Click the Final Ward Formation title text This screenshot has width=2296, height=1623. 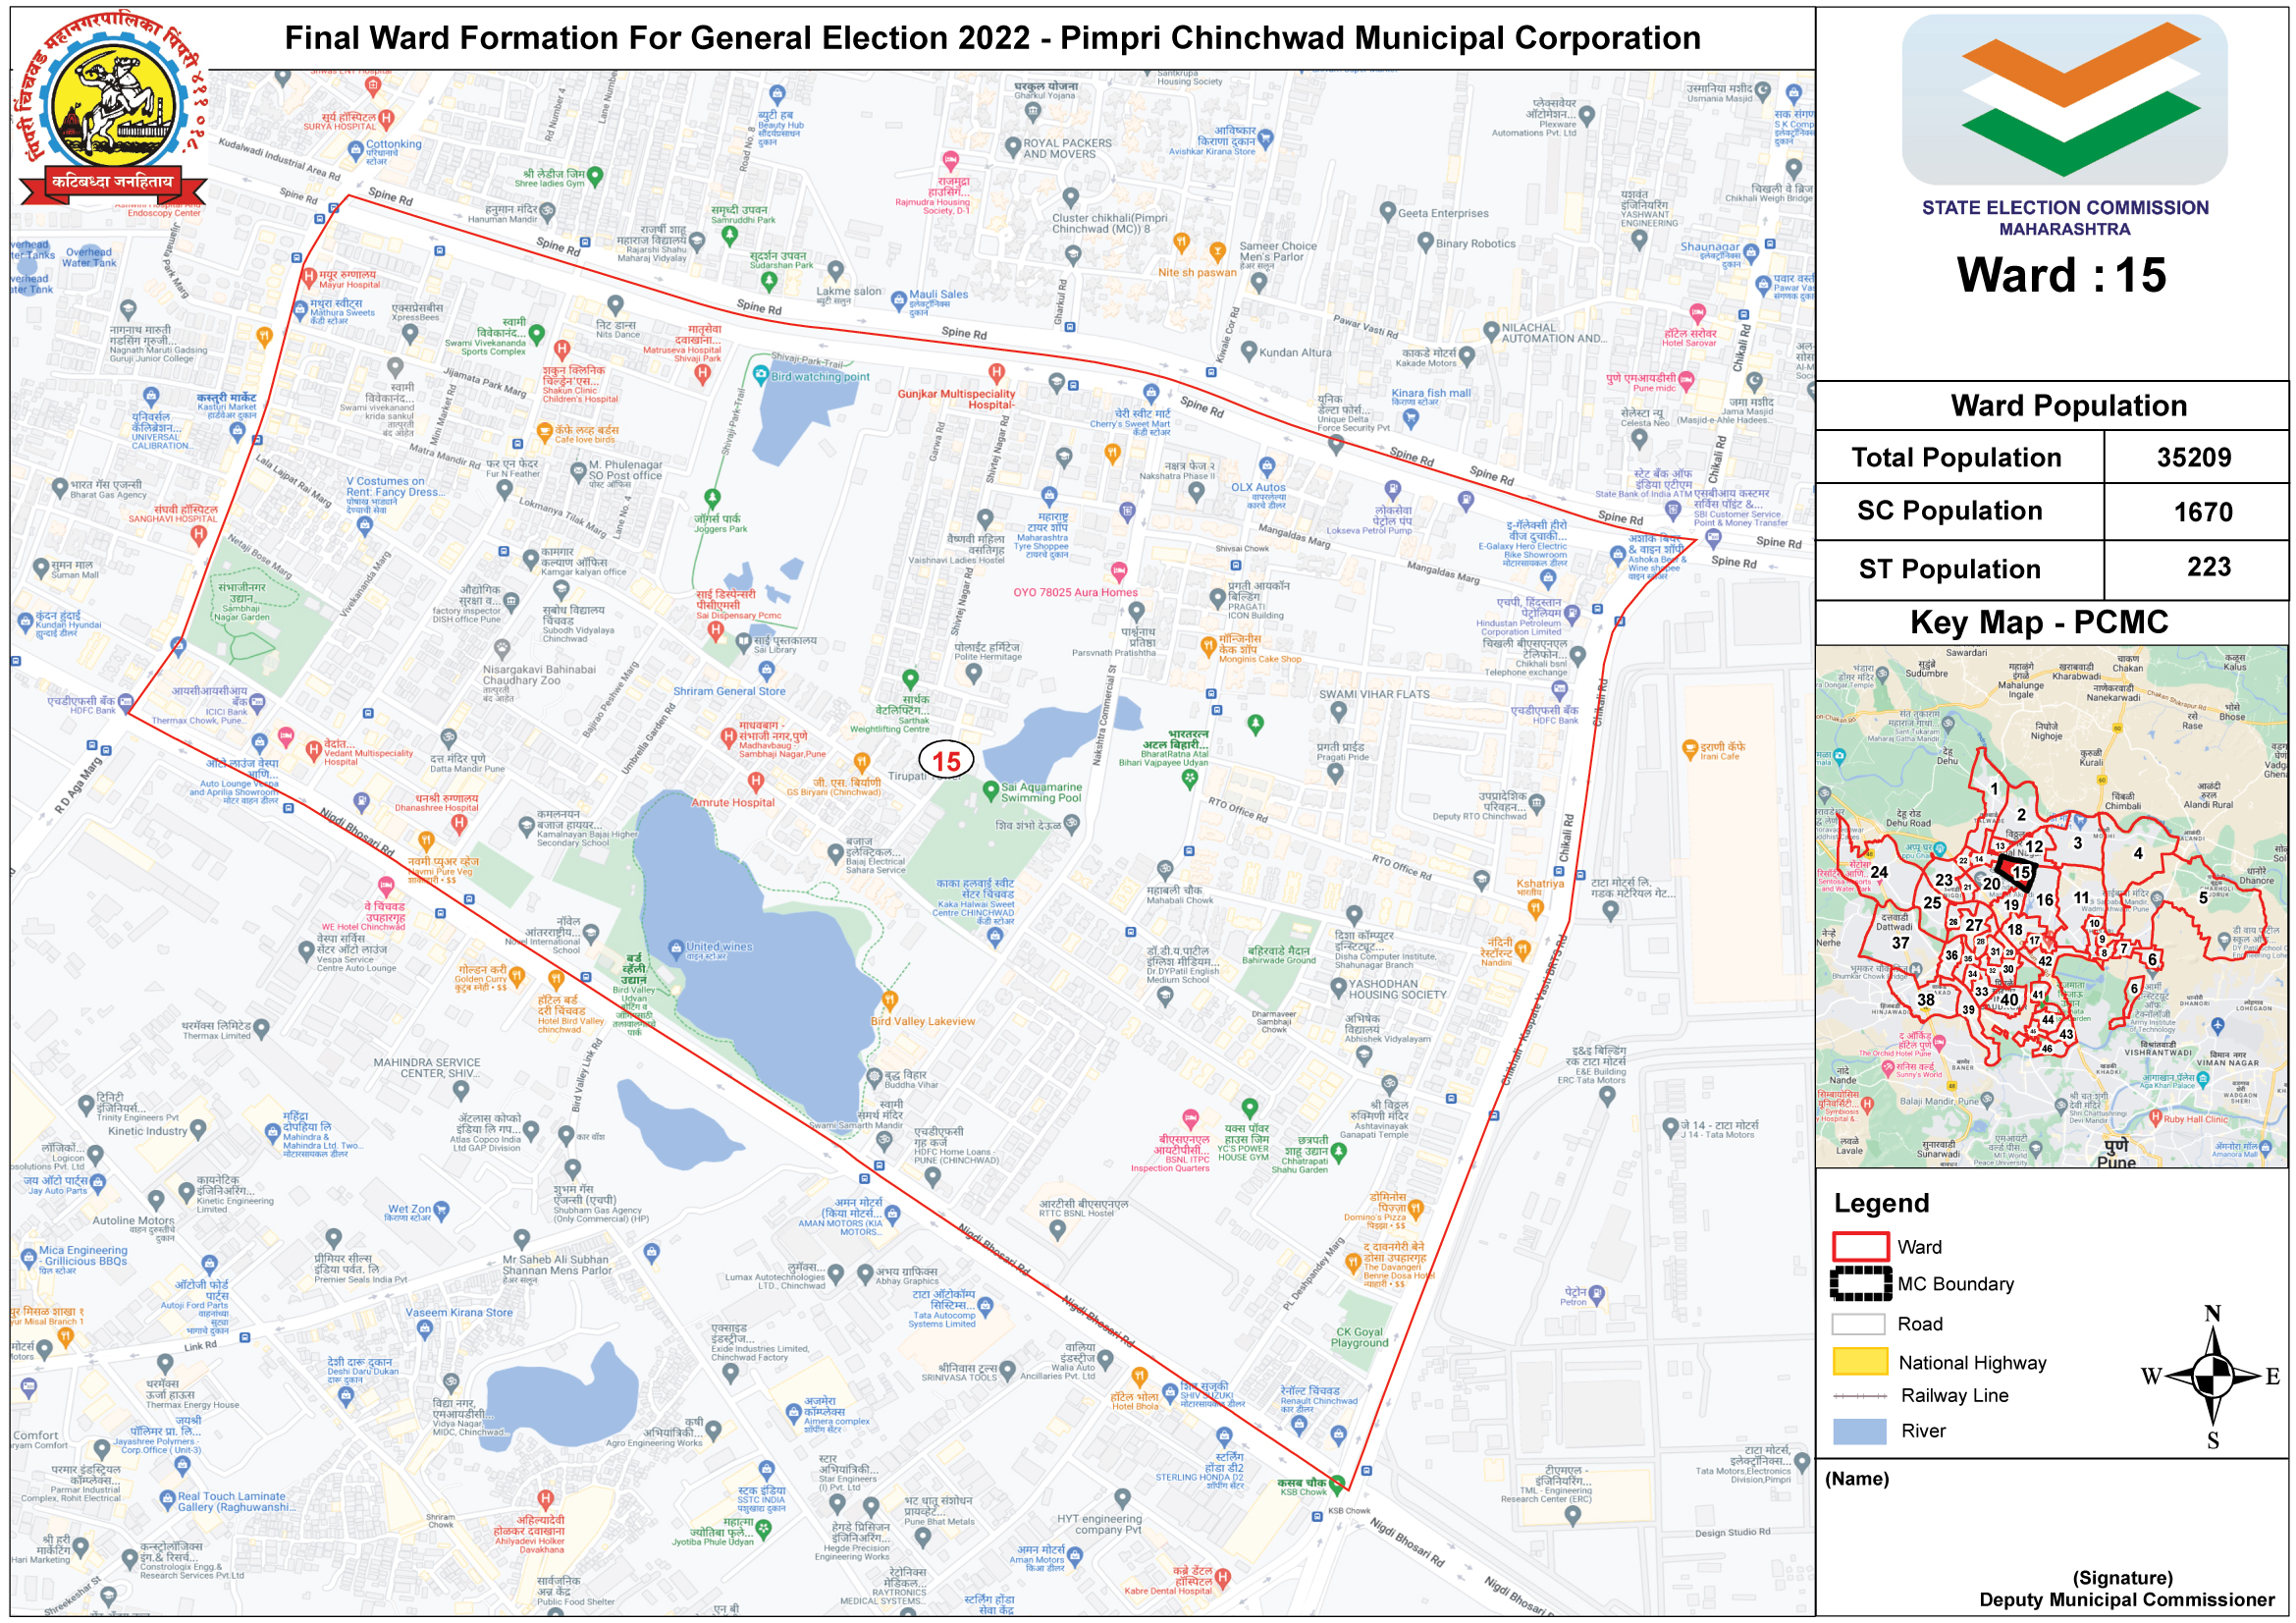point(992,38)
